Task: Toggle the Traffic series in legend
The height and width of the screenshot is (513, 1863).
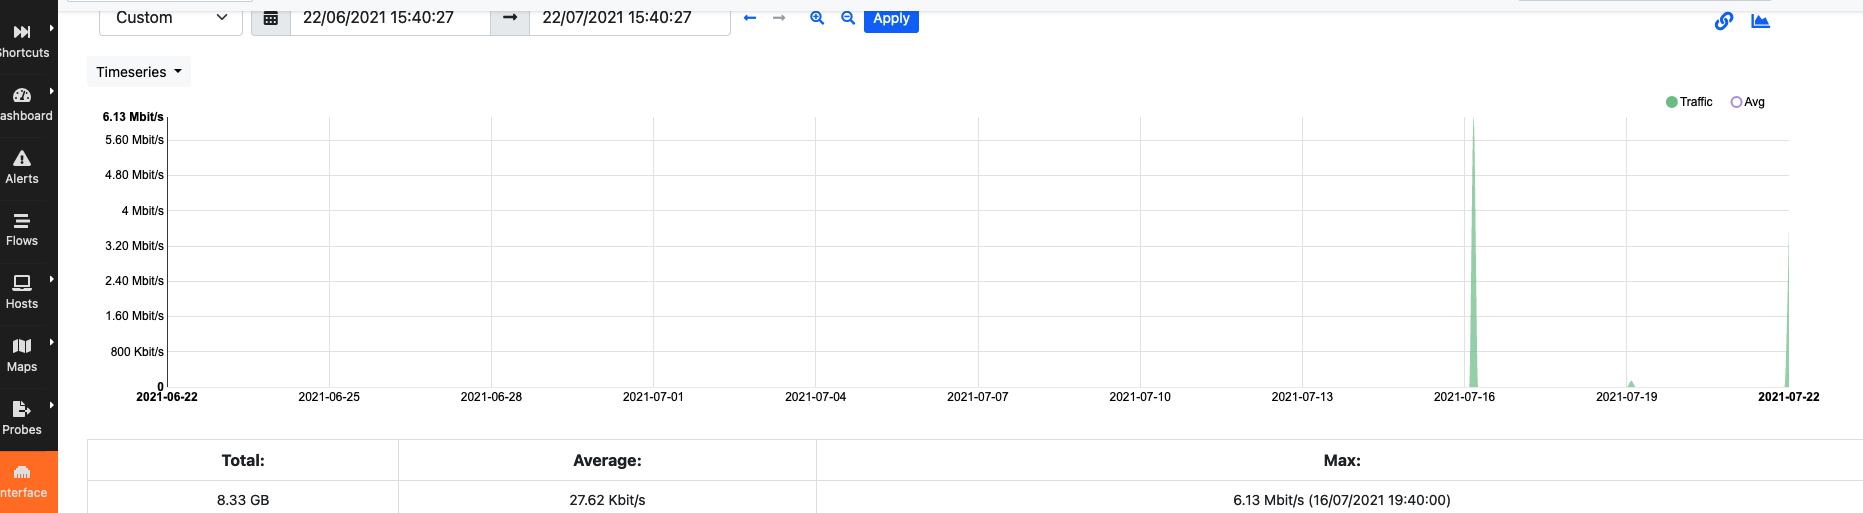Action: [x=1689, y=102]
